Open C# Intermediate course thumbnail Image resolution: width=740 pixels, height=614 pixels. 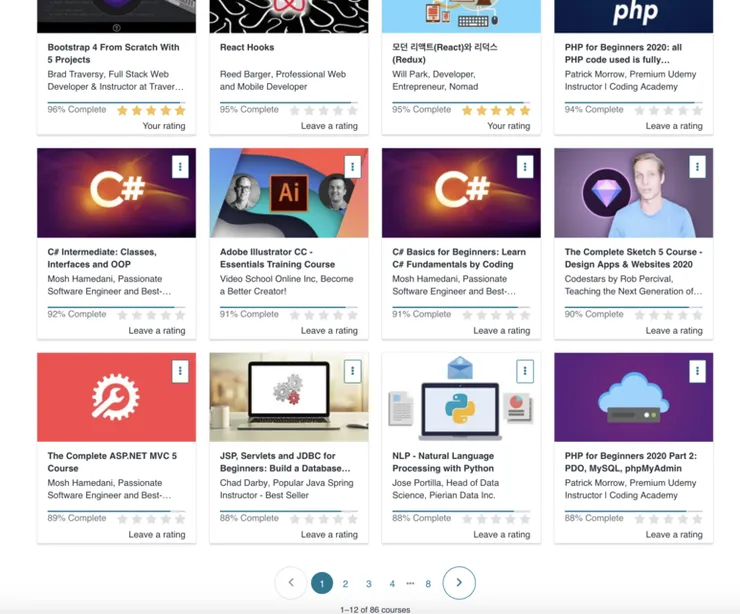click(x=117, y=193)
